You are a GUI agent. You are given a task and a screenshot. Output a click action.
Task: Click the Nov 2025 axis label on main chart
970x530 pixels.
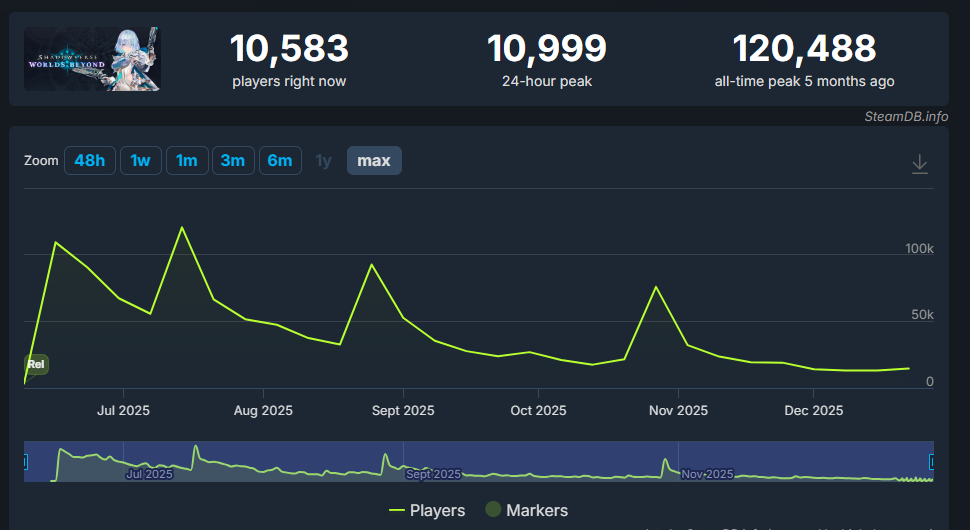coord(678,411)
